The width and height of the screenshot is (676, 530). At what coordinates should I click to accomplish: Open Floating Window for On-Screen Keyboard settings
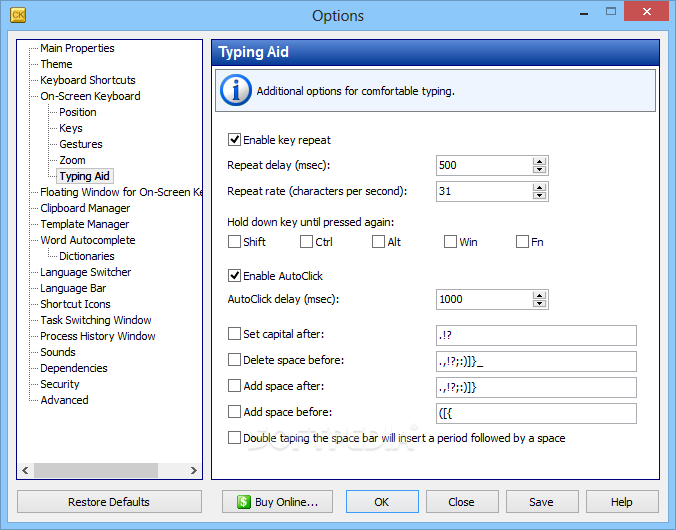pyautogui.click(x=121, y=192)
